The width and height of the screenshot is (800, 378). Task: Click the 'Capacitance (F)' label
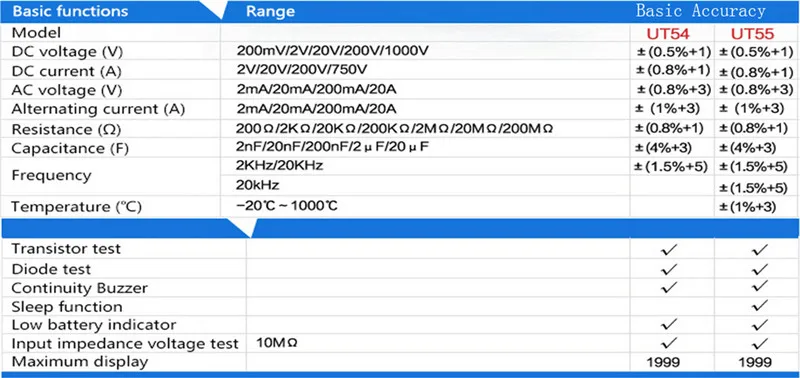click(x=70, y=149)
